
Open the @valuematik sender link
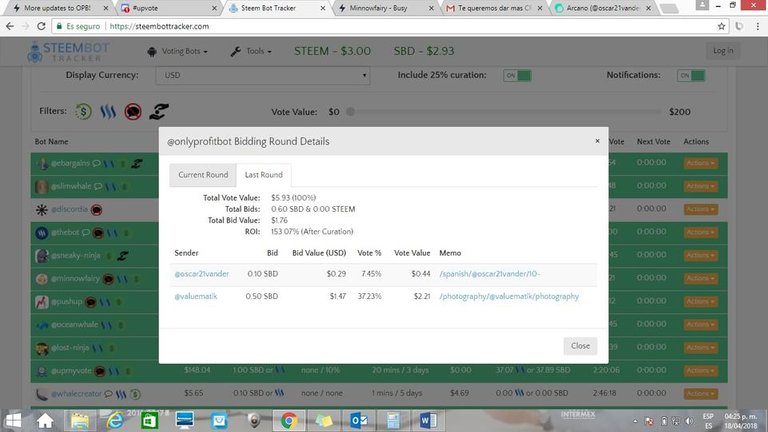pos(195,296)
